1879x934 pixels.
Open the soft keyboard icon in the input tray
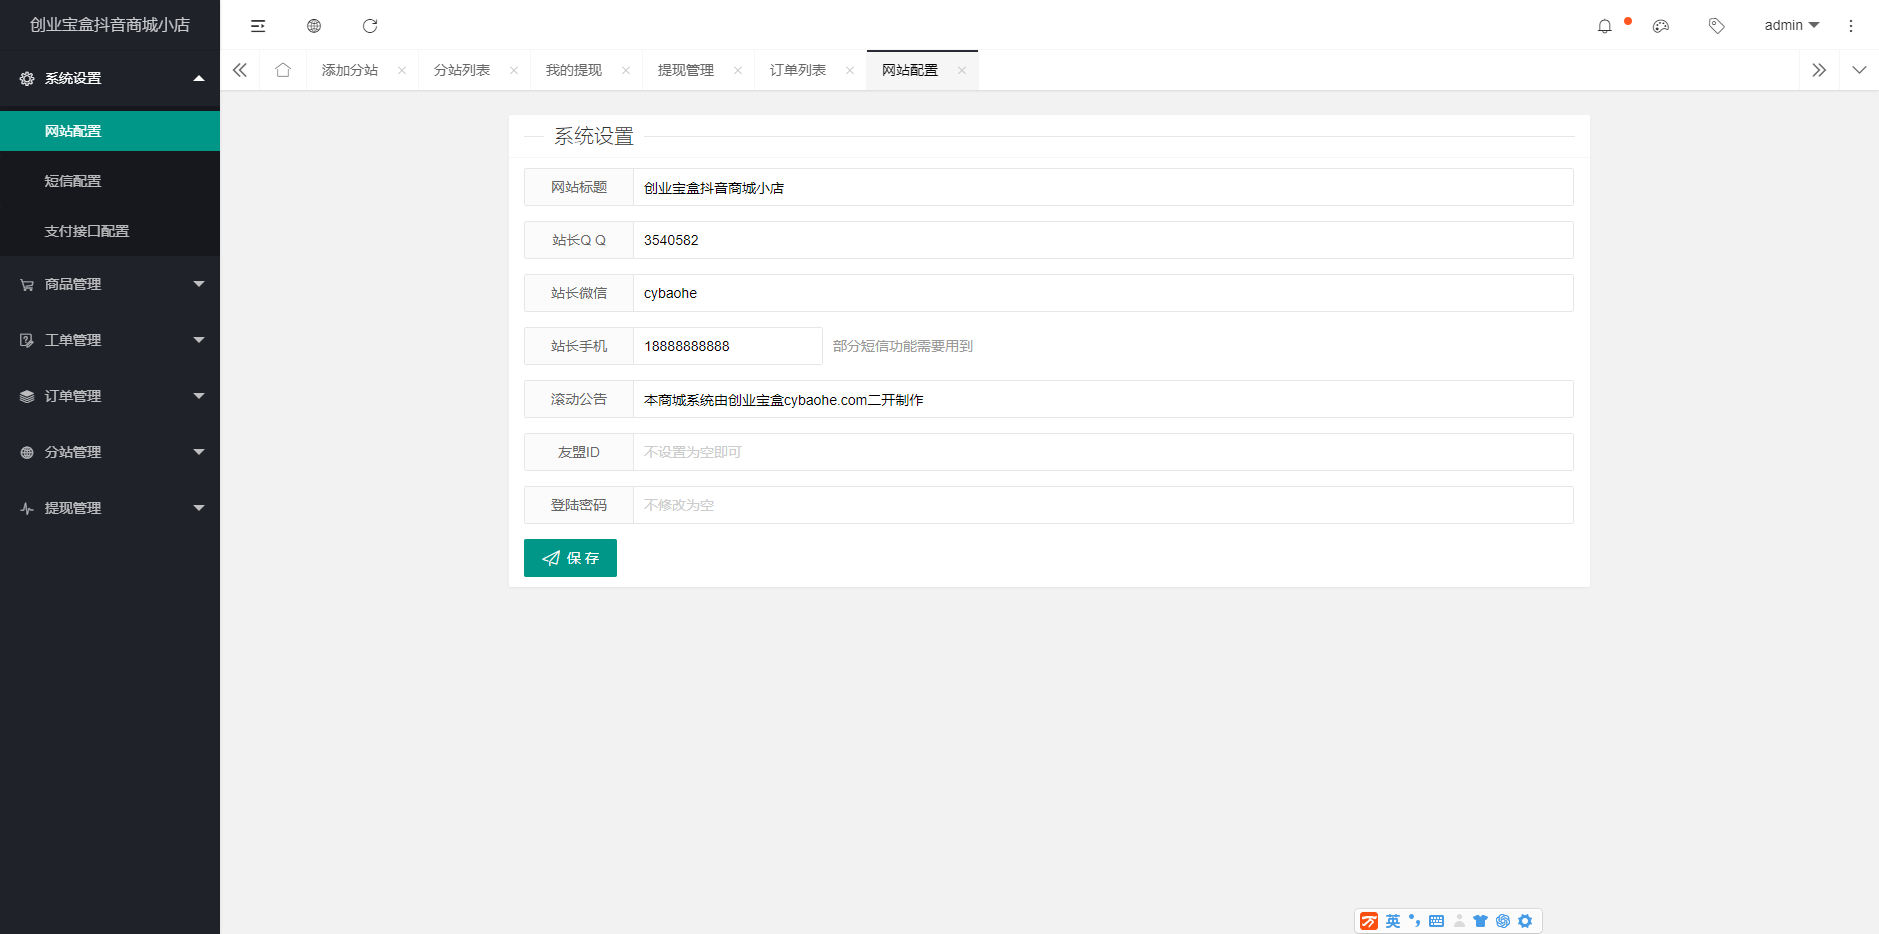pos(1437,920)
